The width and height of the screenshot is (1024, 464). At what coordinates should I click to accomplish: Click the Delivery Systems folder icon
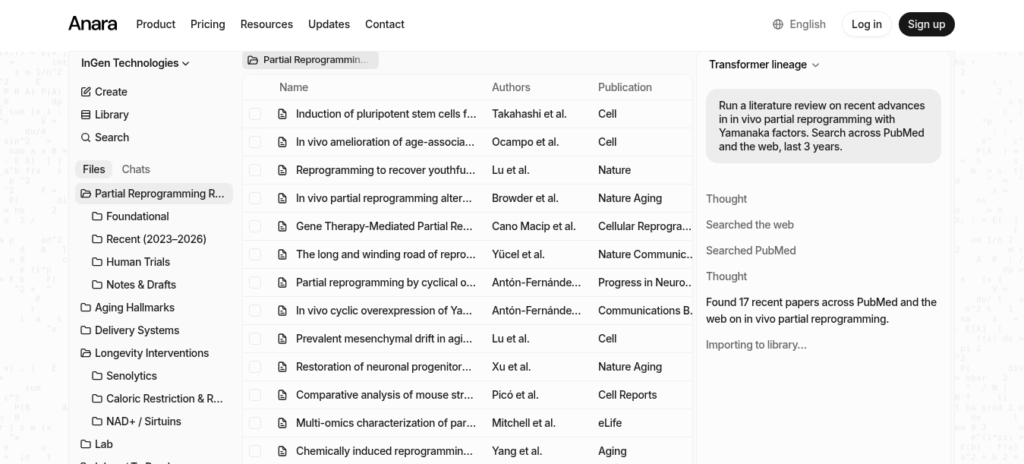(86, 330)
